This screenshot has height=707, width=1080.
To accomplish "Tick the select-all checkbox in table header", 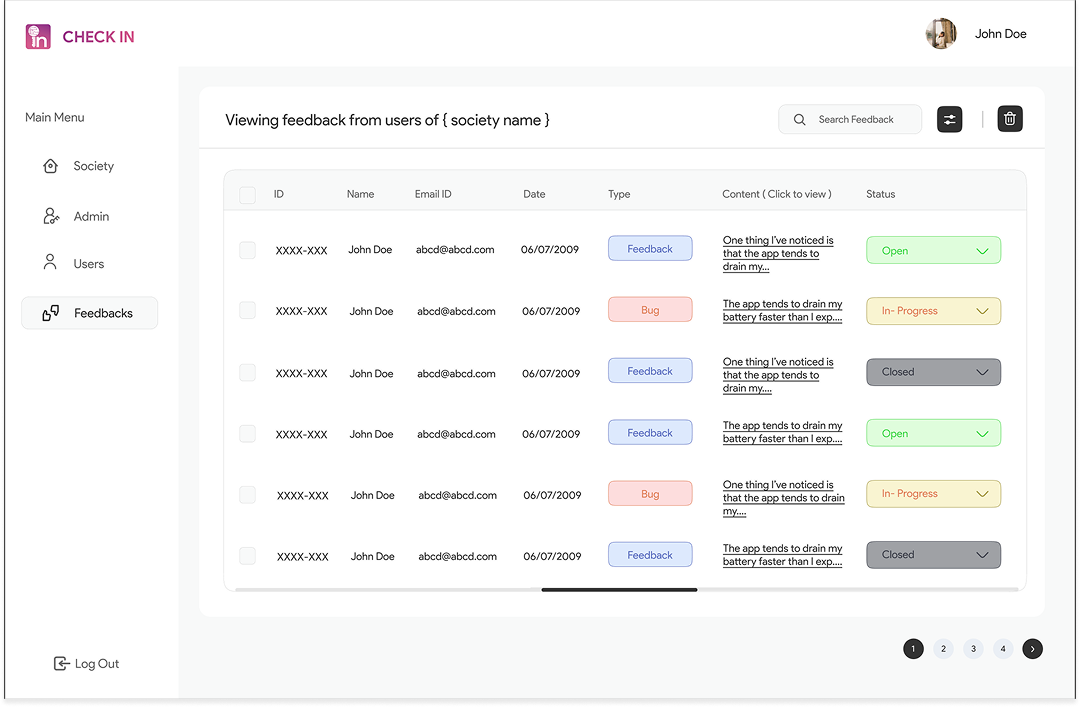I will [247, 195].
